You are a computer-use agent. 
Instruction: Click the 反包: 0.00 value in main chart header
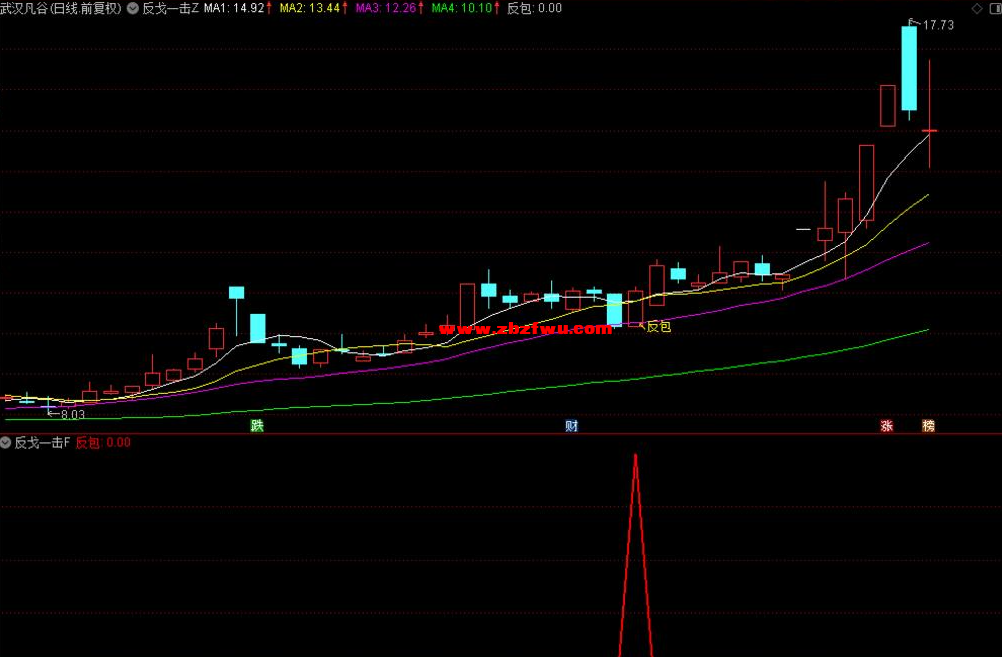(534, 8)
